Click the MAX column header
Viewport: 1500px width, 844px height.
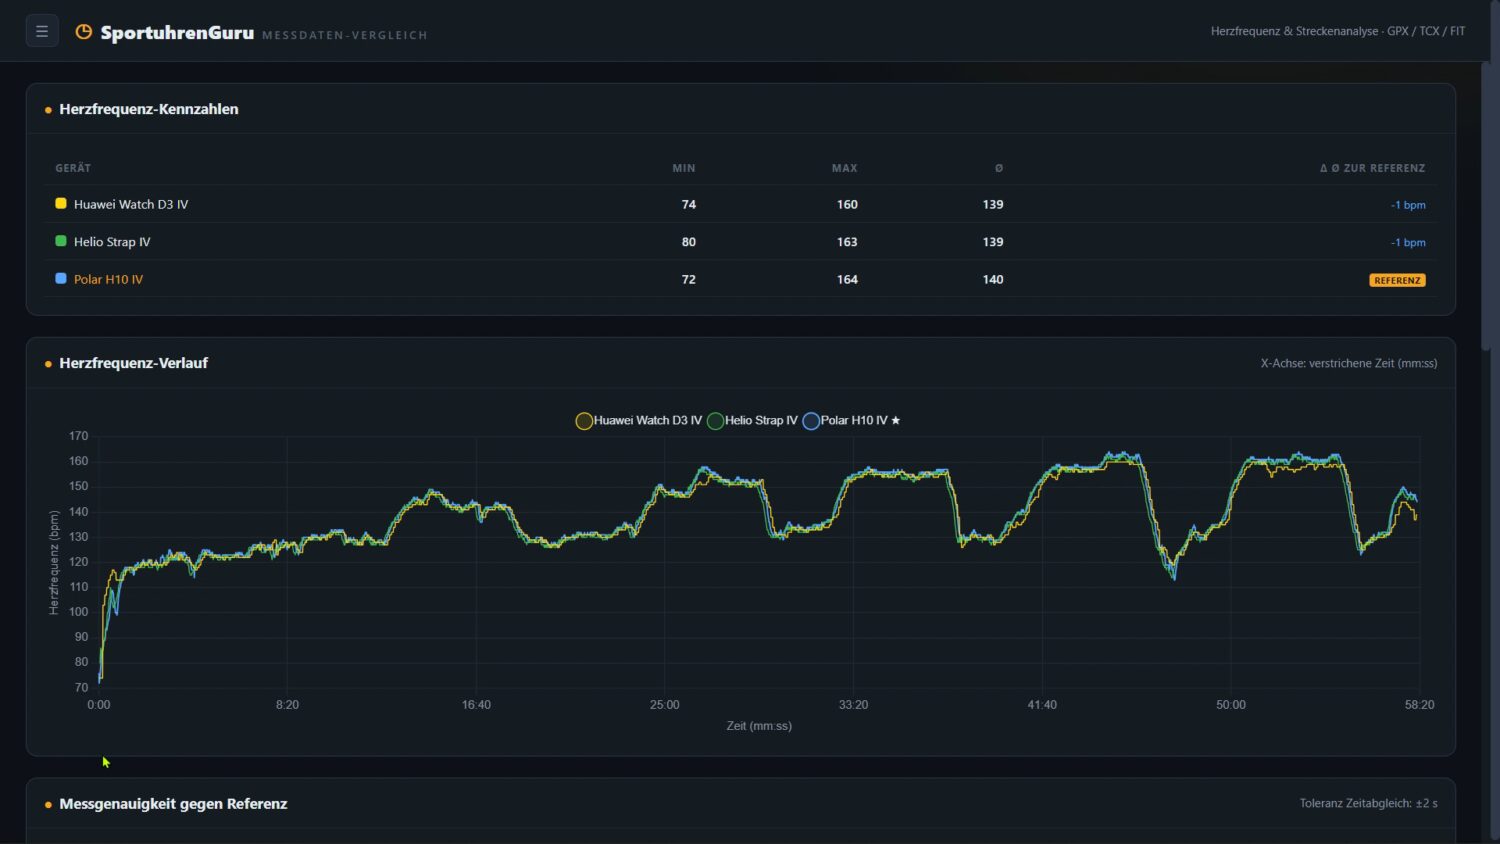(x=845, y=168)
